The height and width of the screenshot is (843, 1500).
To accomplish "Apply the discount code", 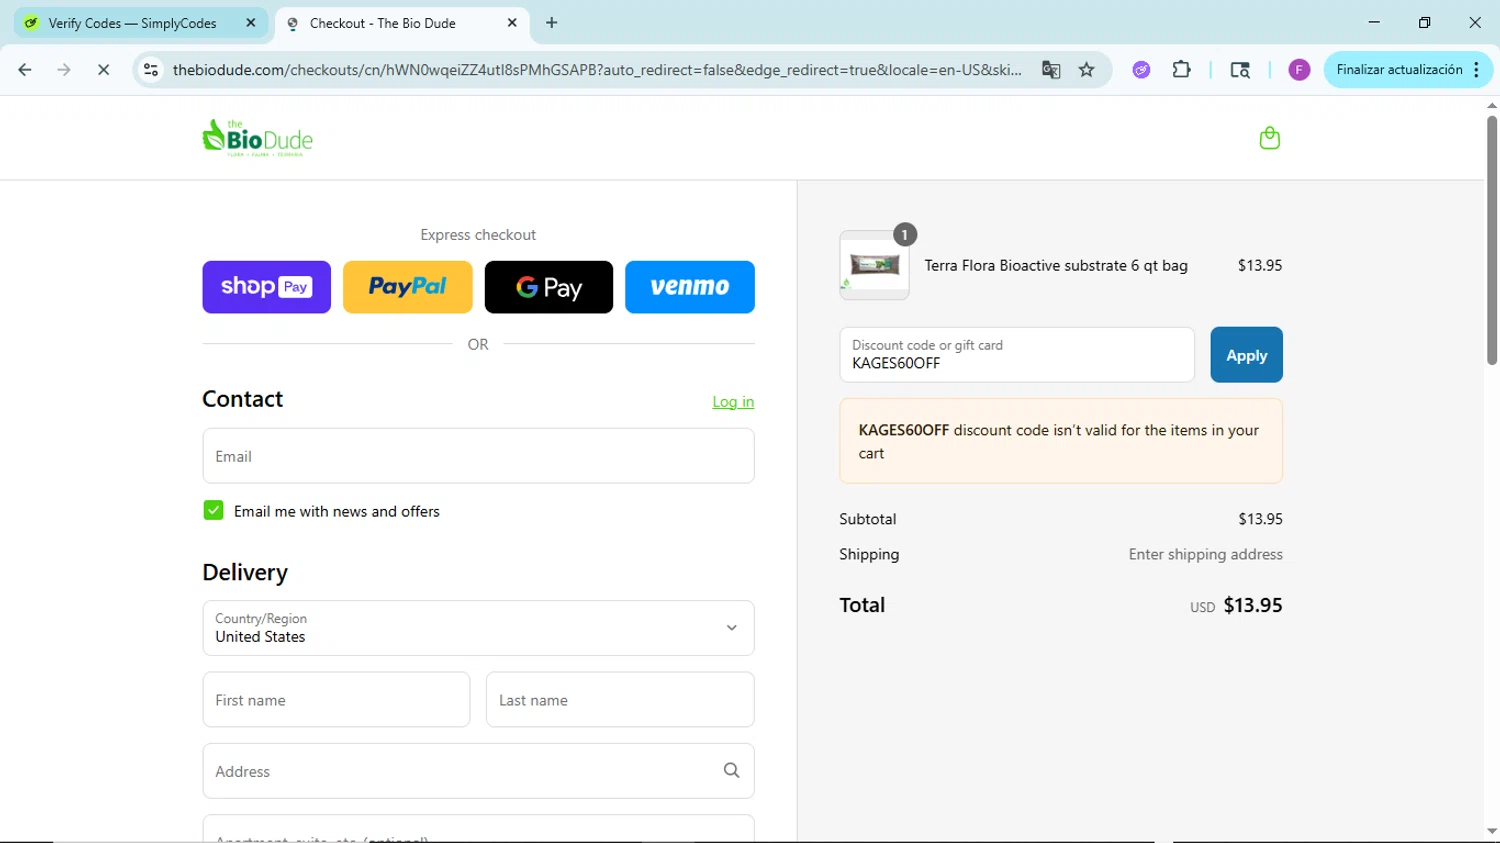I will pos(1246,355).
